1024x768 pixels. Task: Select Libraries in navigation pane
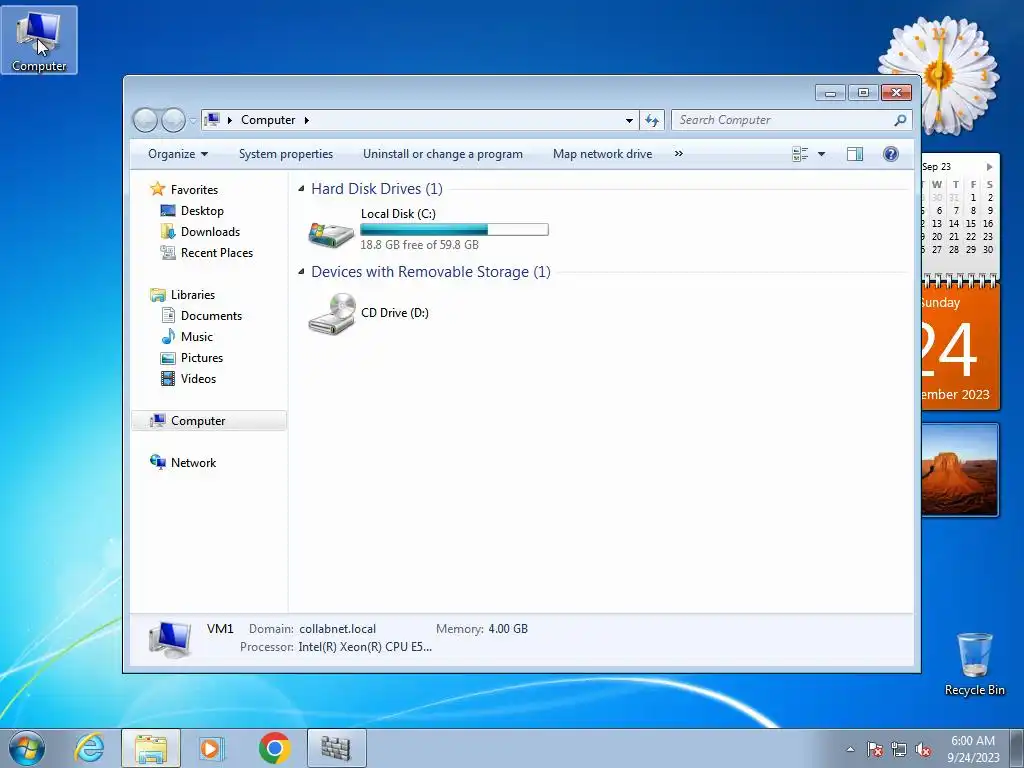(x=192, y=295)
